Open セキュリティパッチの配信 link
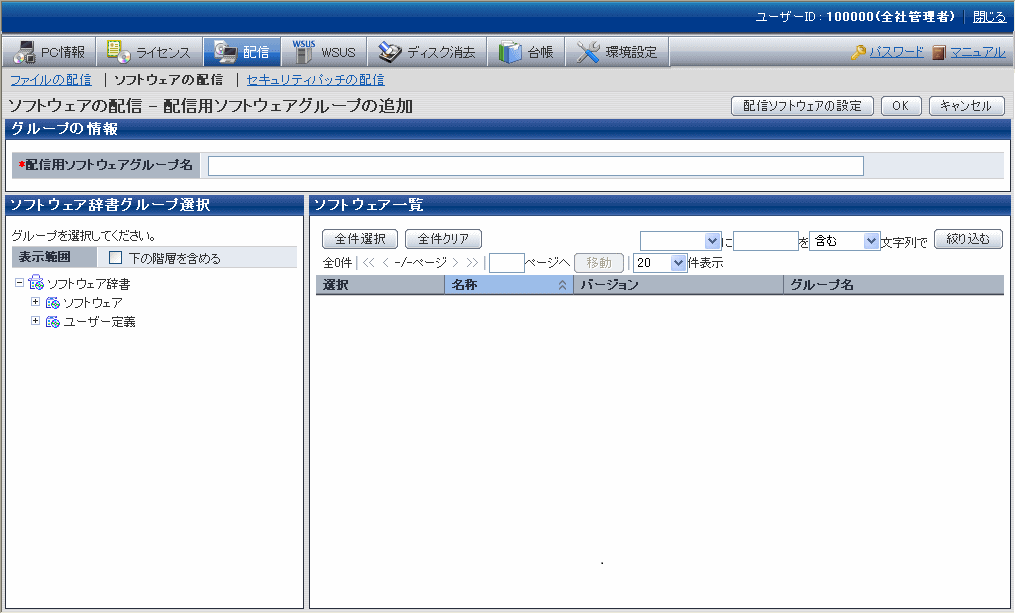Screen dimensions: 1015x613 pos(315,80)
